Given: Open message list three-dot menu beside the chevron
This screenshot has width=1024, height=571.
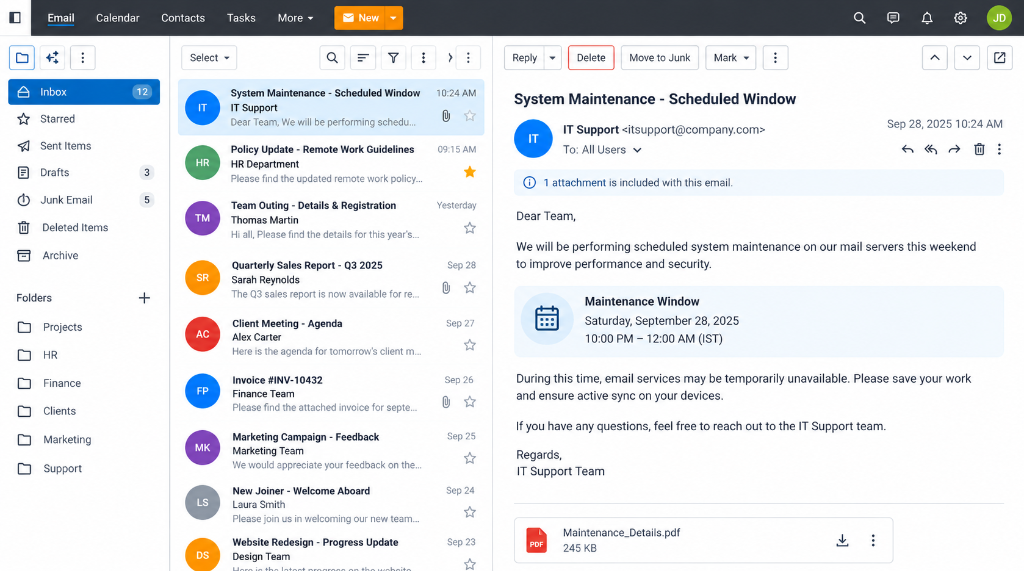Looking at the screenshot, I should [x=468, y=57].
